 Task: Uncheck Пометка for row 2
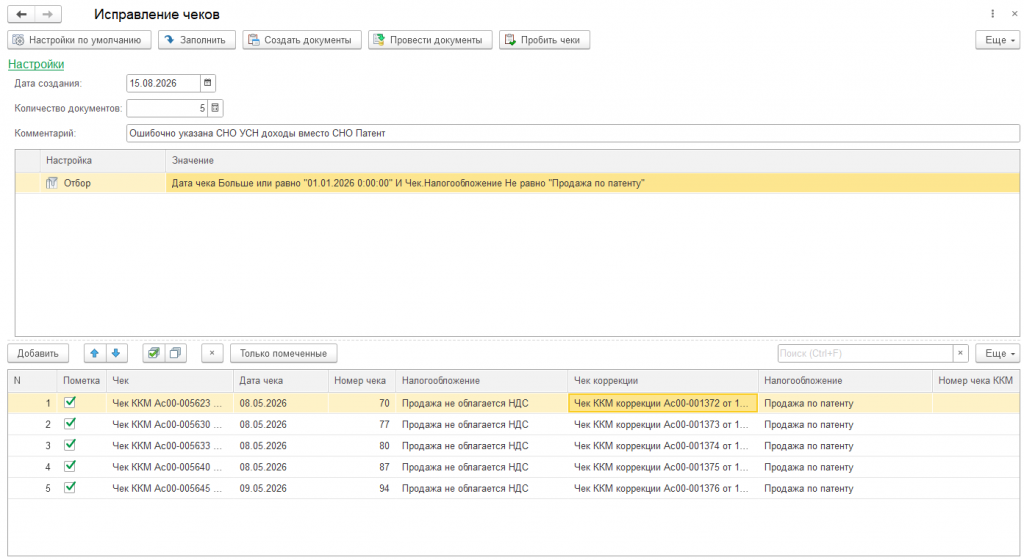click(x=70, y=424)
